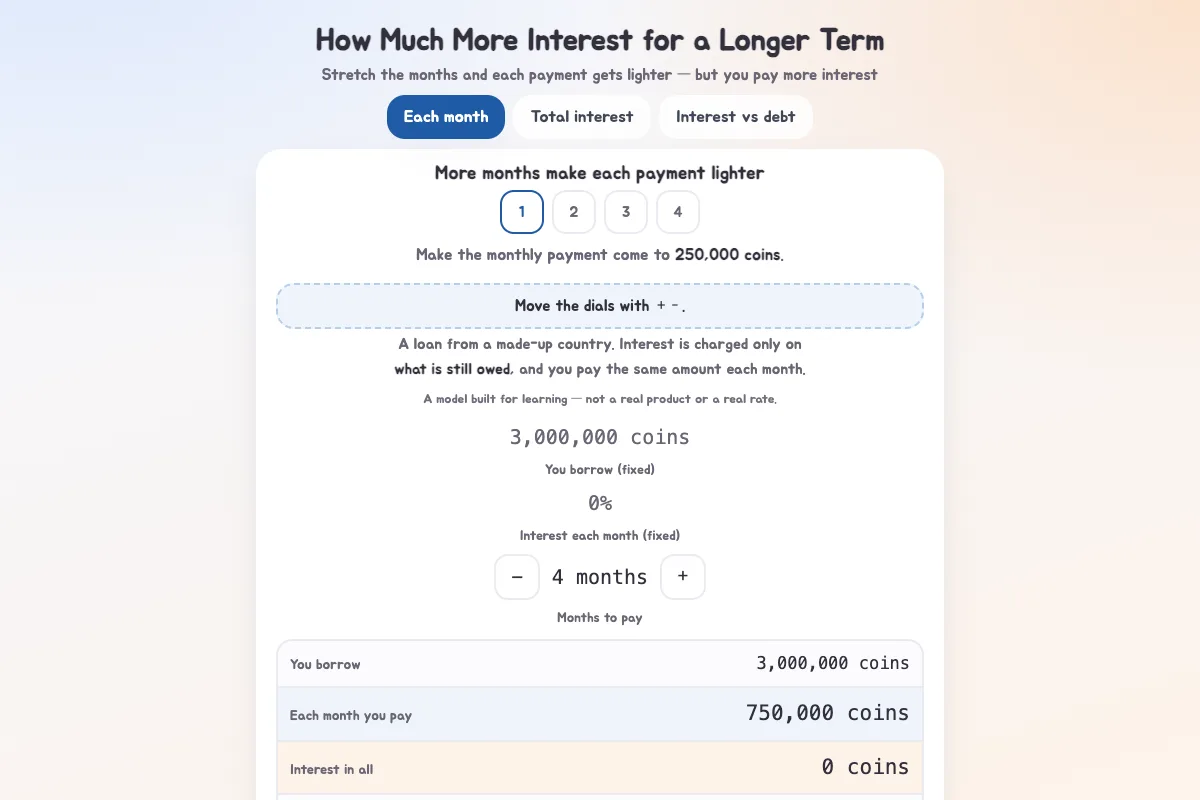Open challenge step 4
This screenshot has height=800, width=1200.
pos(678,212)
